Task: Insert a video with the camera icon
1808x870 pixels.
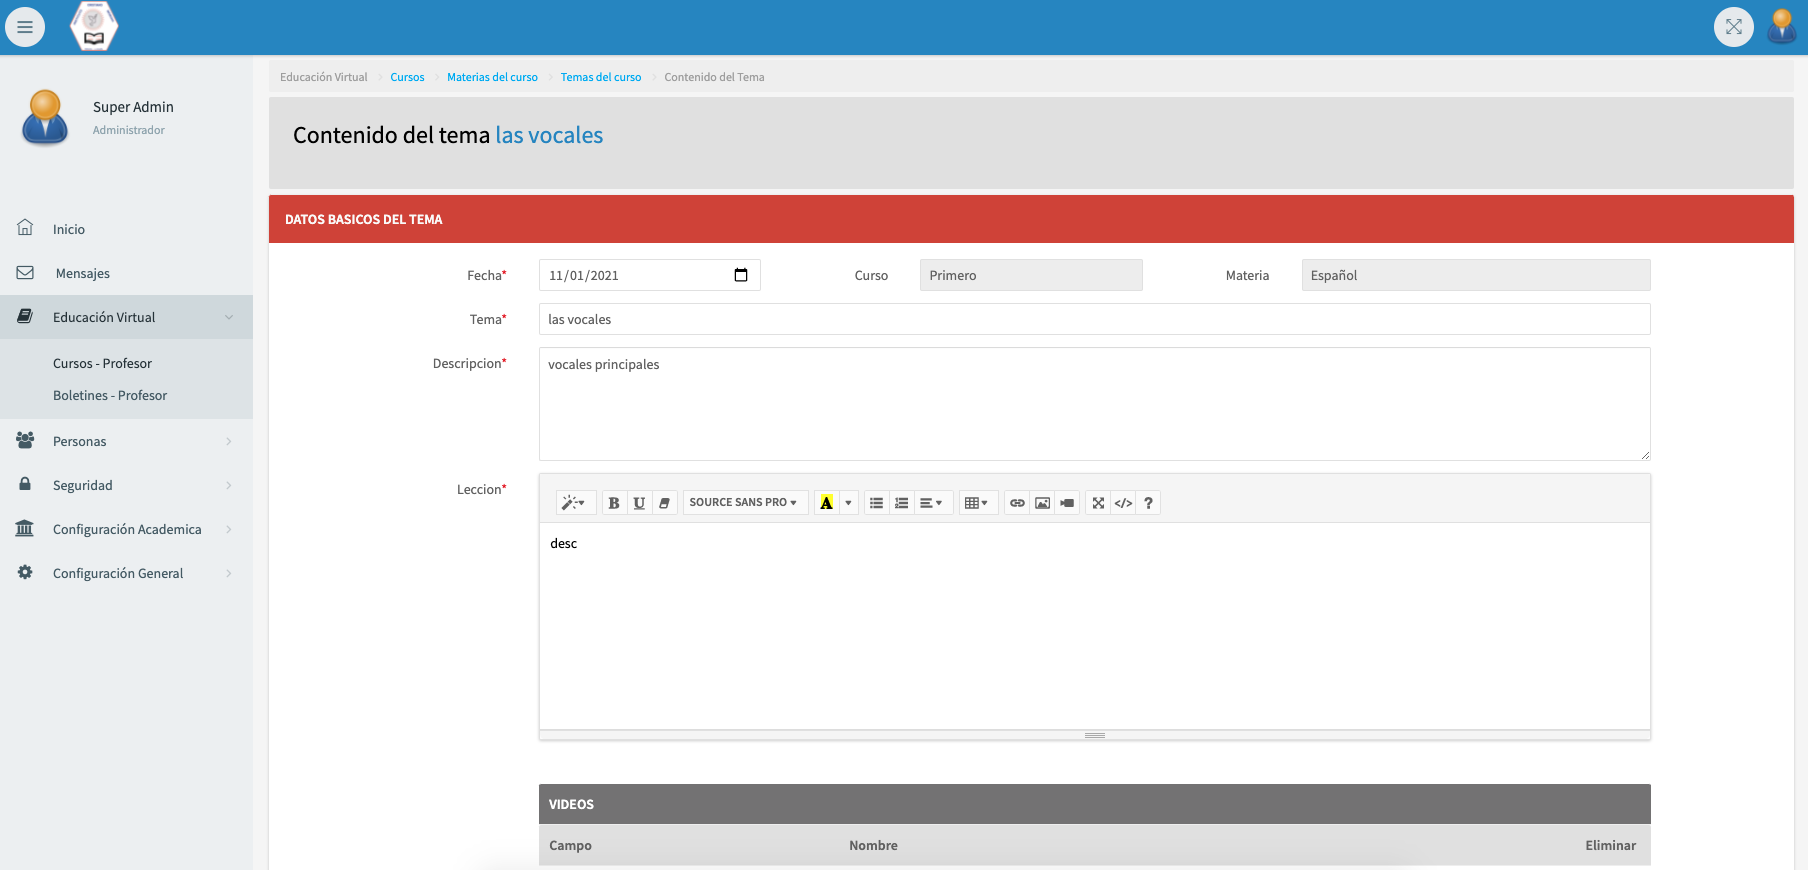Action: pos(1067,503)
